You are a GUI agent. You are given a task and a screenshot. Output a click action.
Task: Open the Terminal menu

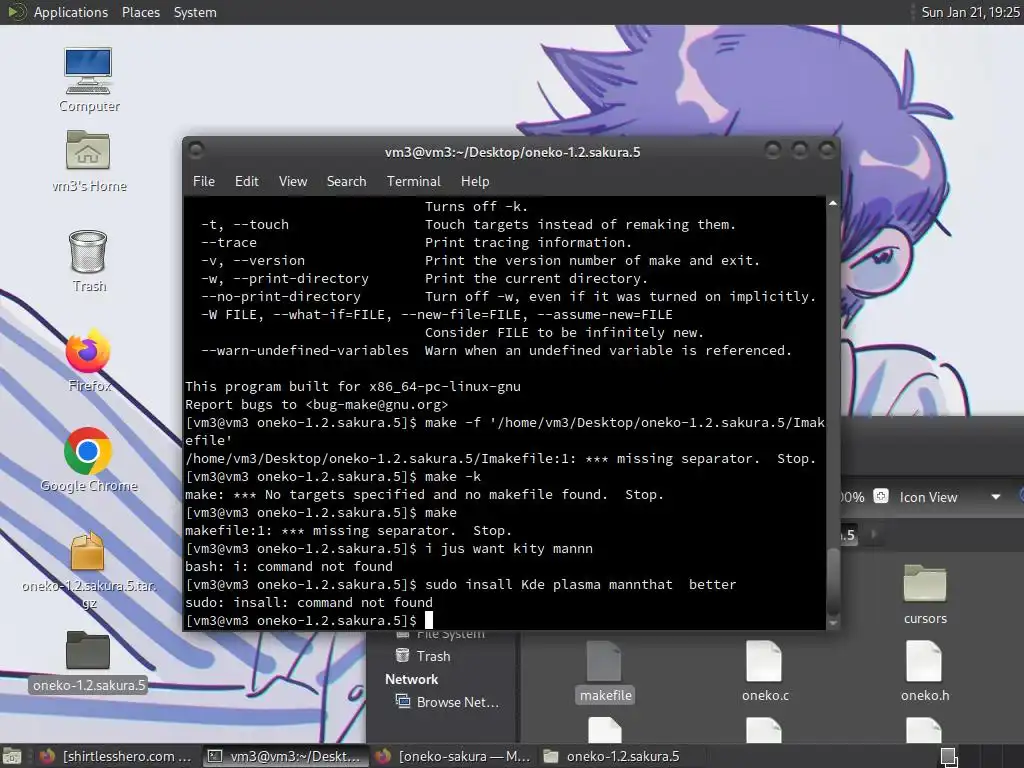pyautogui.click(x=413, y=182)
